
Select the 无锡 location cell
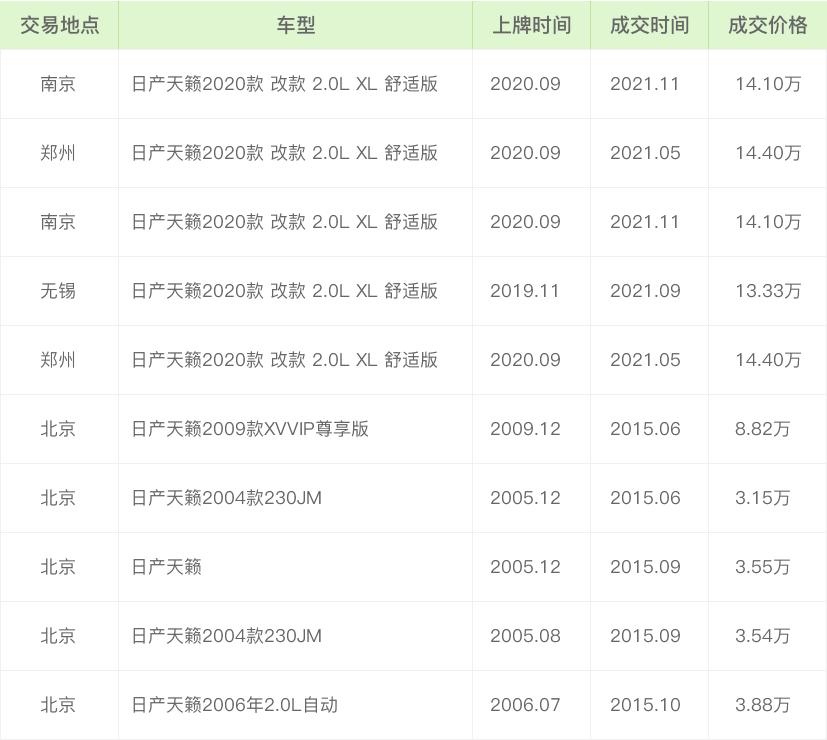[58, 291]
